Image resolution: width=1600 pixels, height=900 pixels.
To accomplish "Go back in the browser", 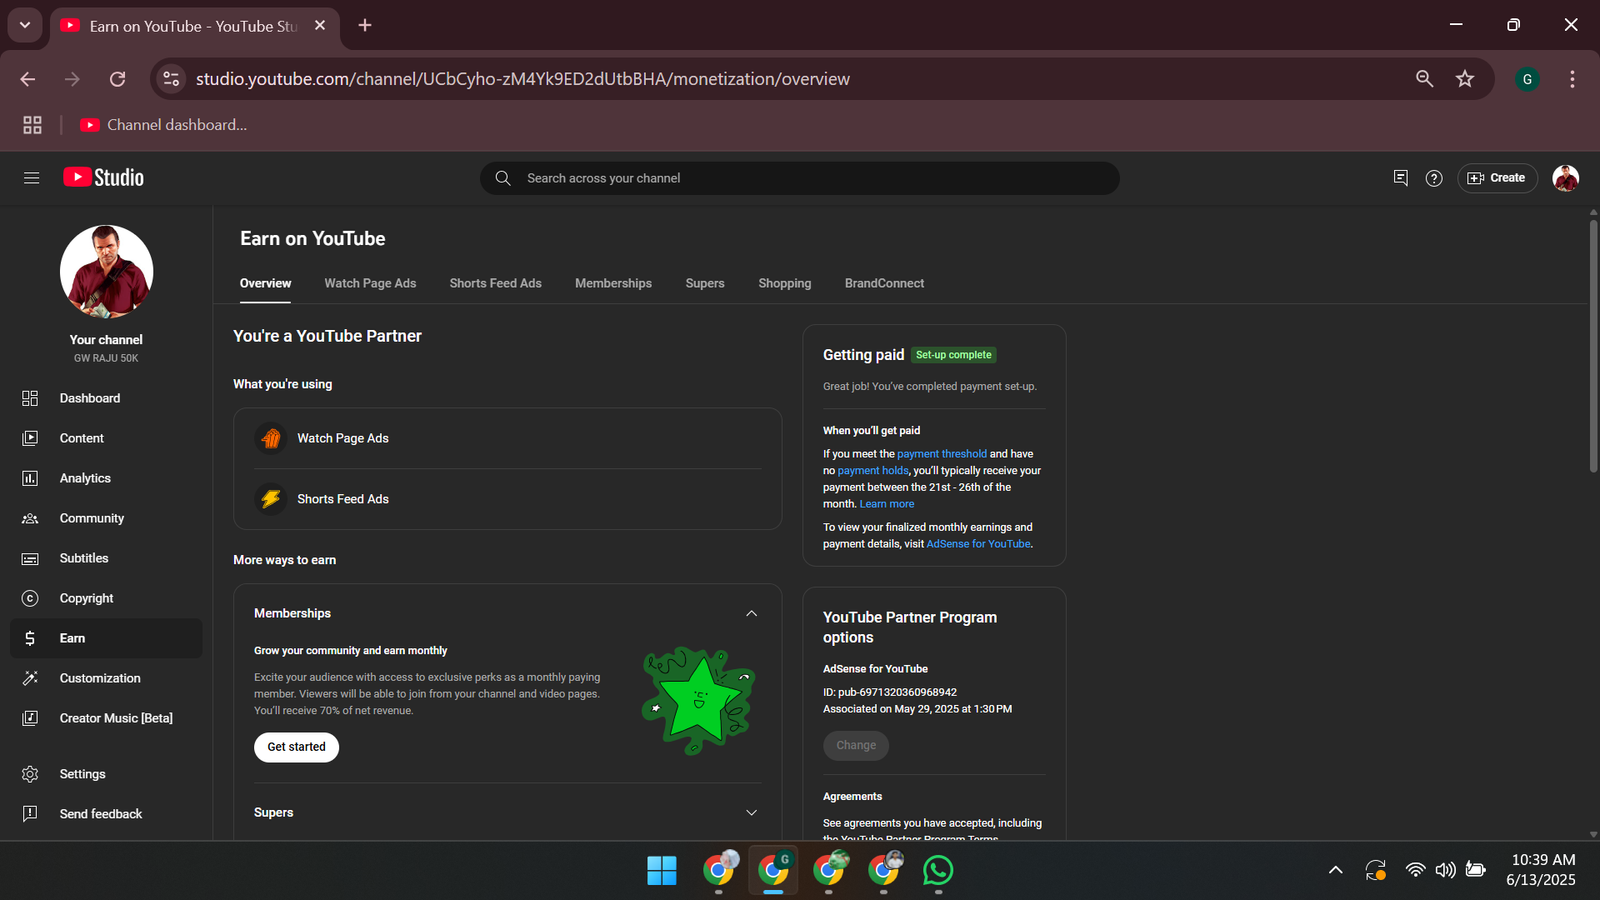I will (x=28, y=79).
